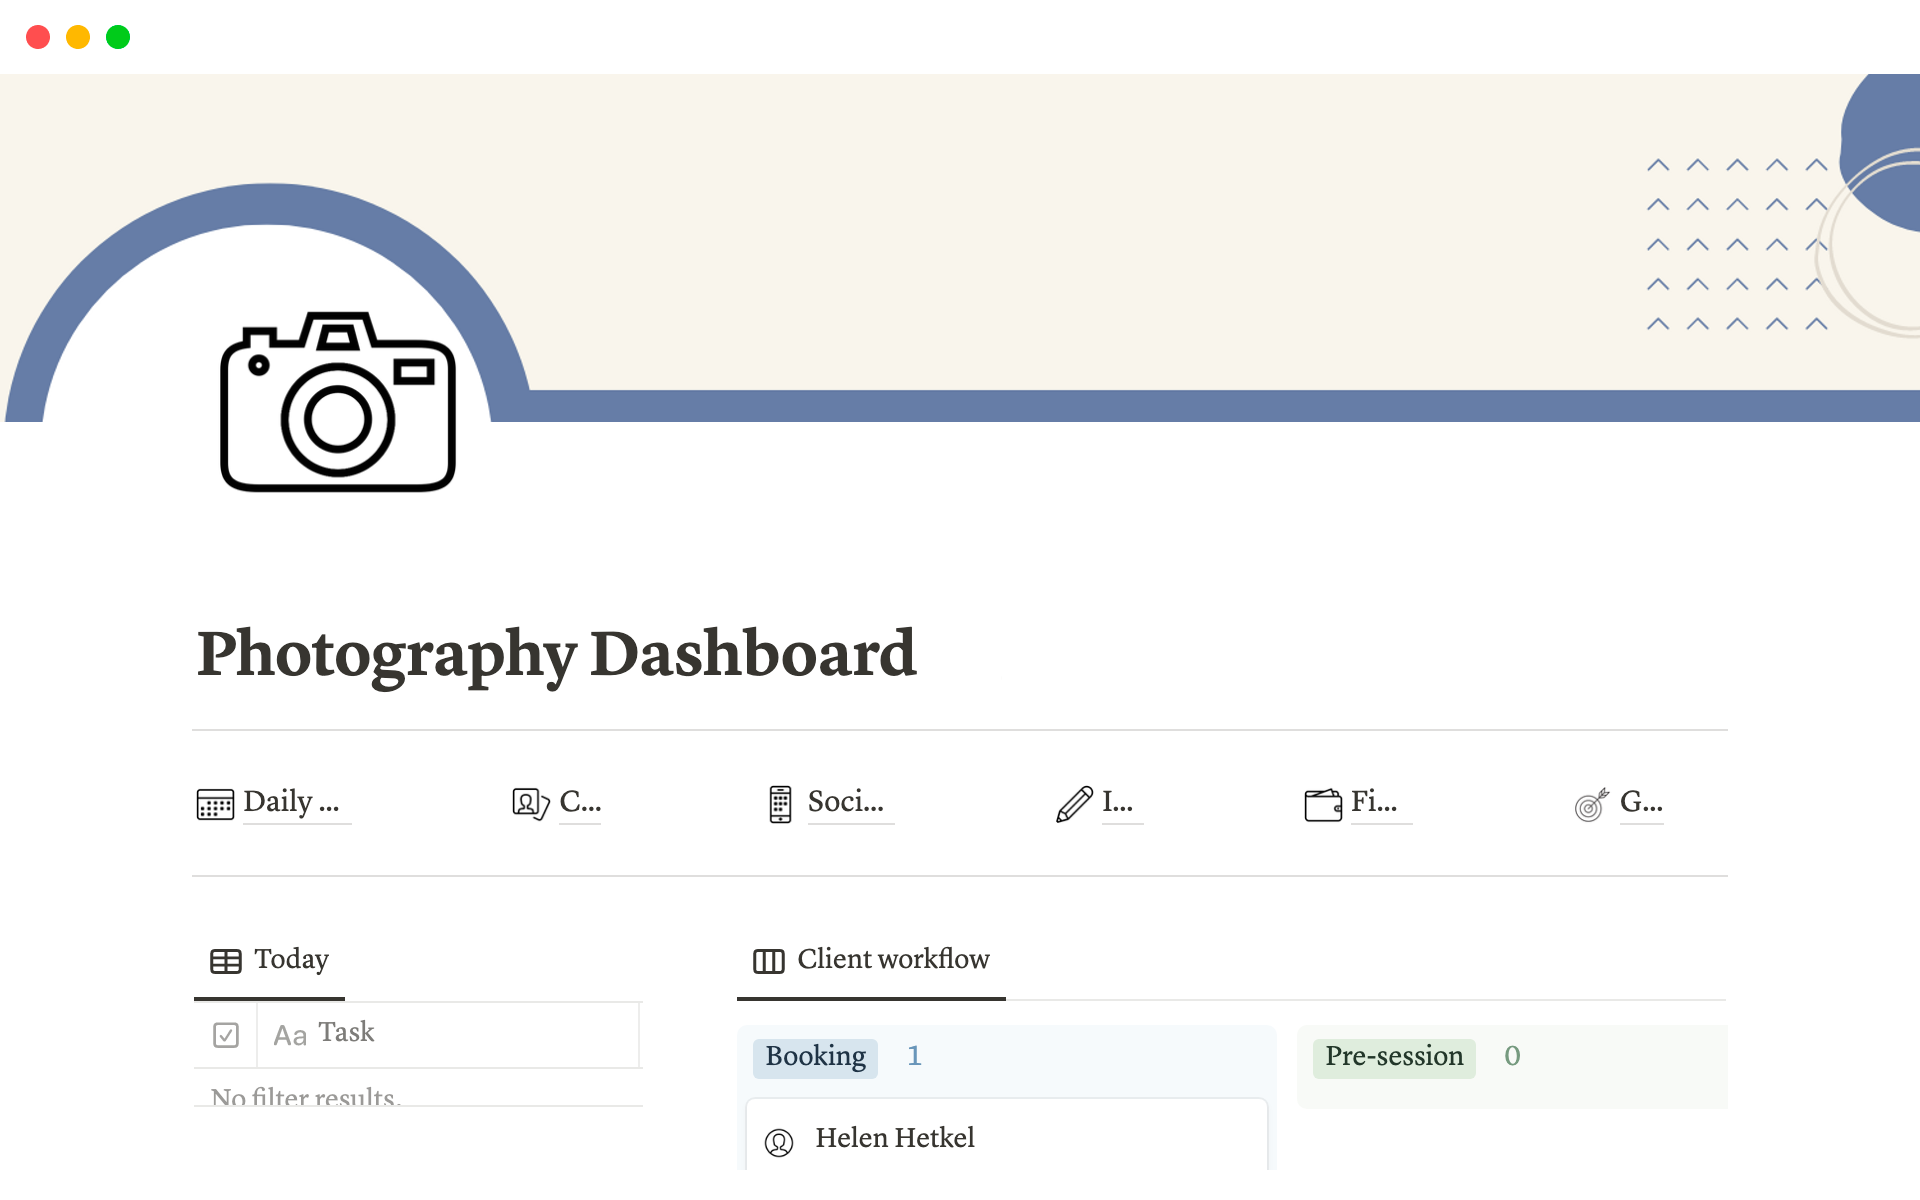1920x1200 pixels.
Task: Click the camera page icon
Action: click(x=338, y=402)
